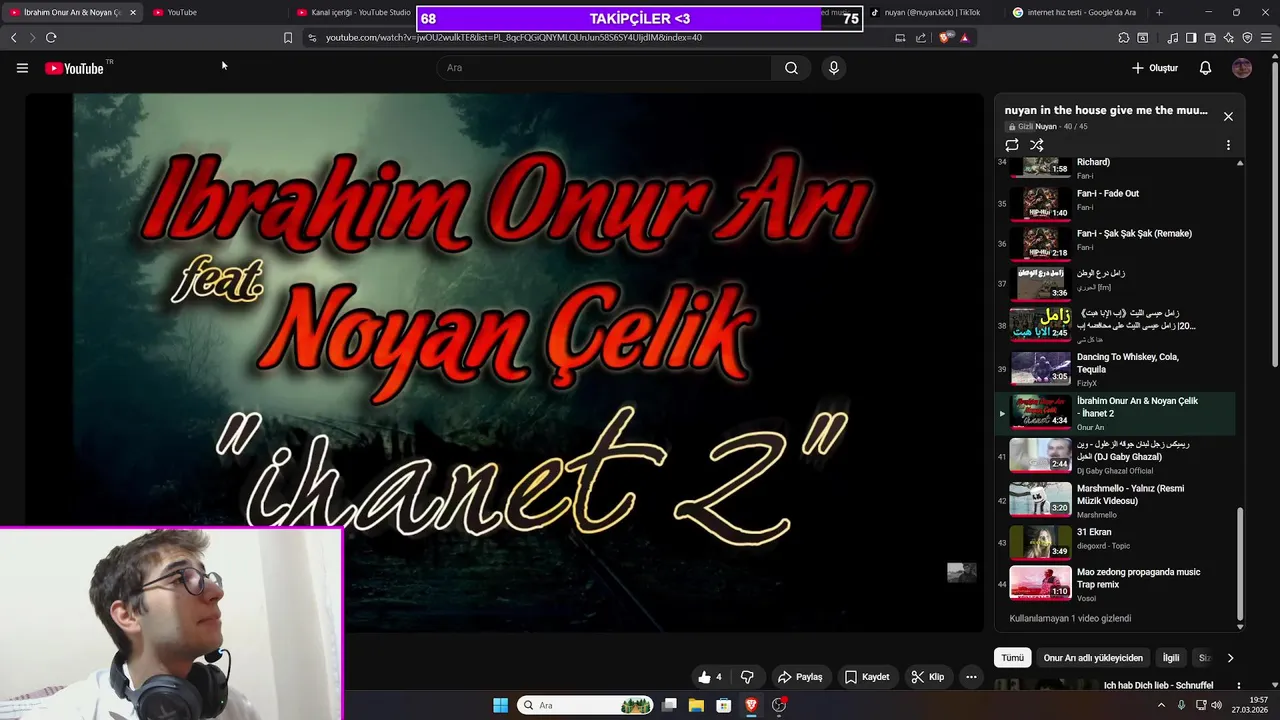Dislike the video with thumbs down

747,677
